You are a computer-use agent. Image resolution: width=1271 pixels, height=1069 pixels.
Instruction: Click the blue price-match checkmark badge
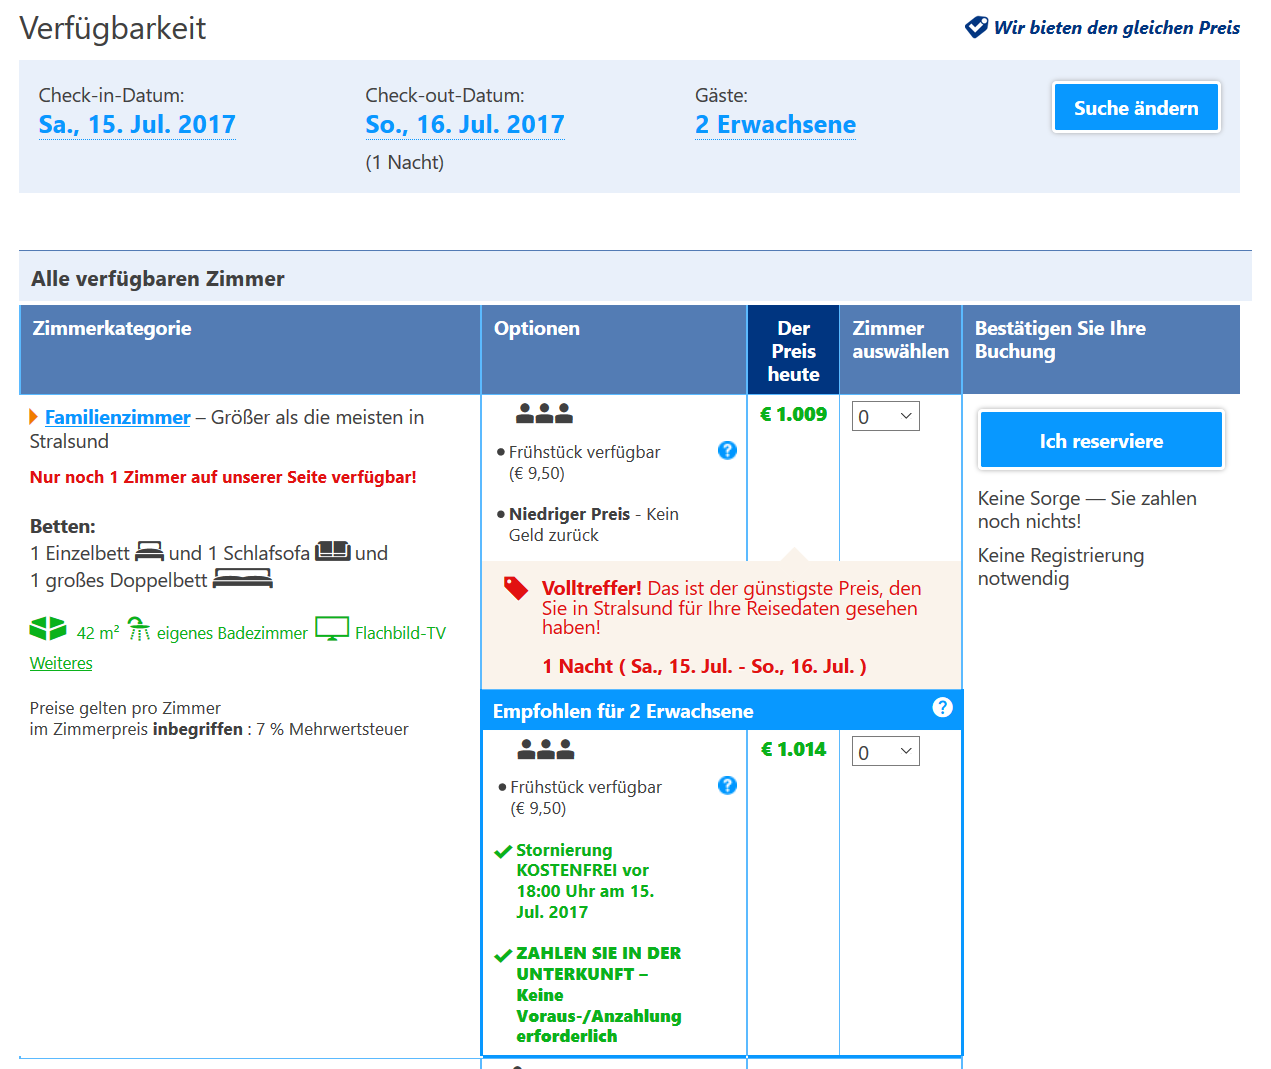(974, 27)
